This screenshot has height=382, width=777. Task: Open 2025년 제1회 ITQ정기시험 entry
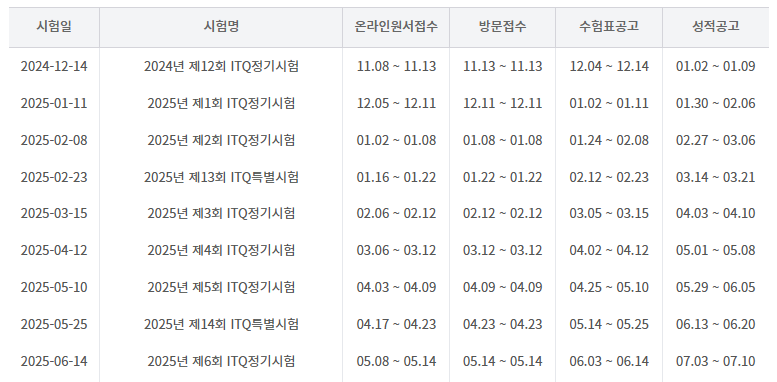coord(221,103)
